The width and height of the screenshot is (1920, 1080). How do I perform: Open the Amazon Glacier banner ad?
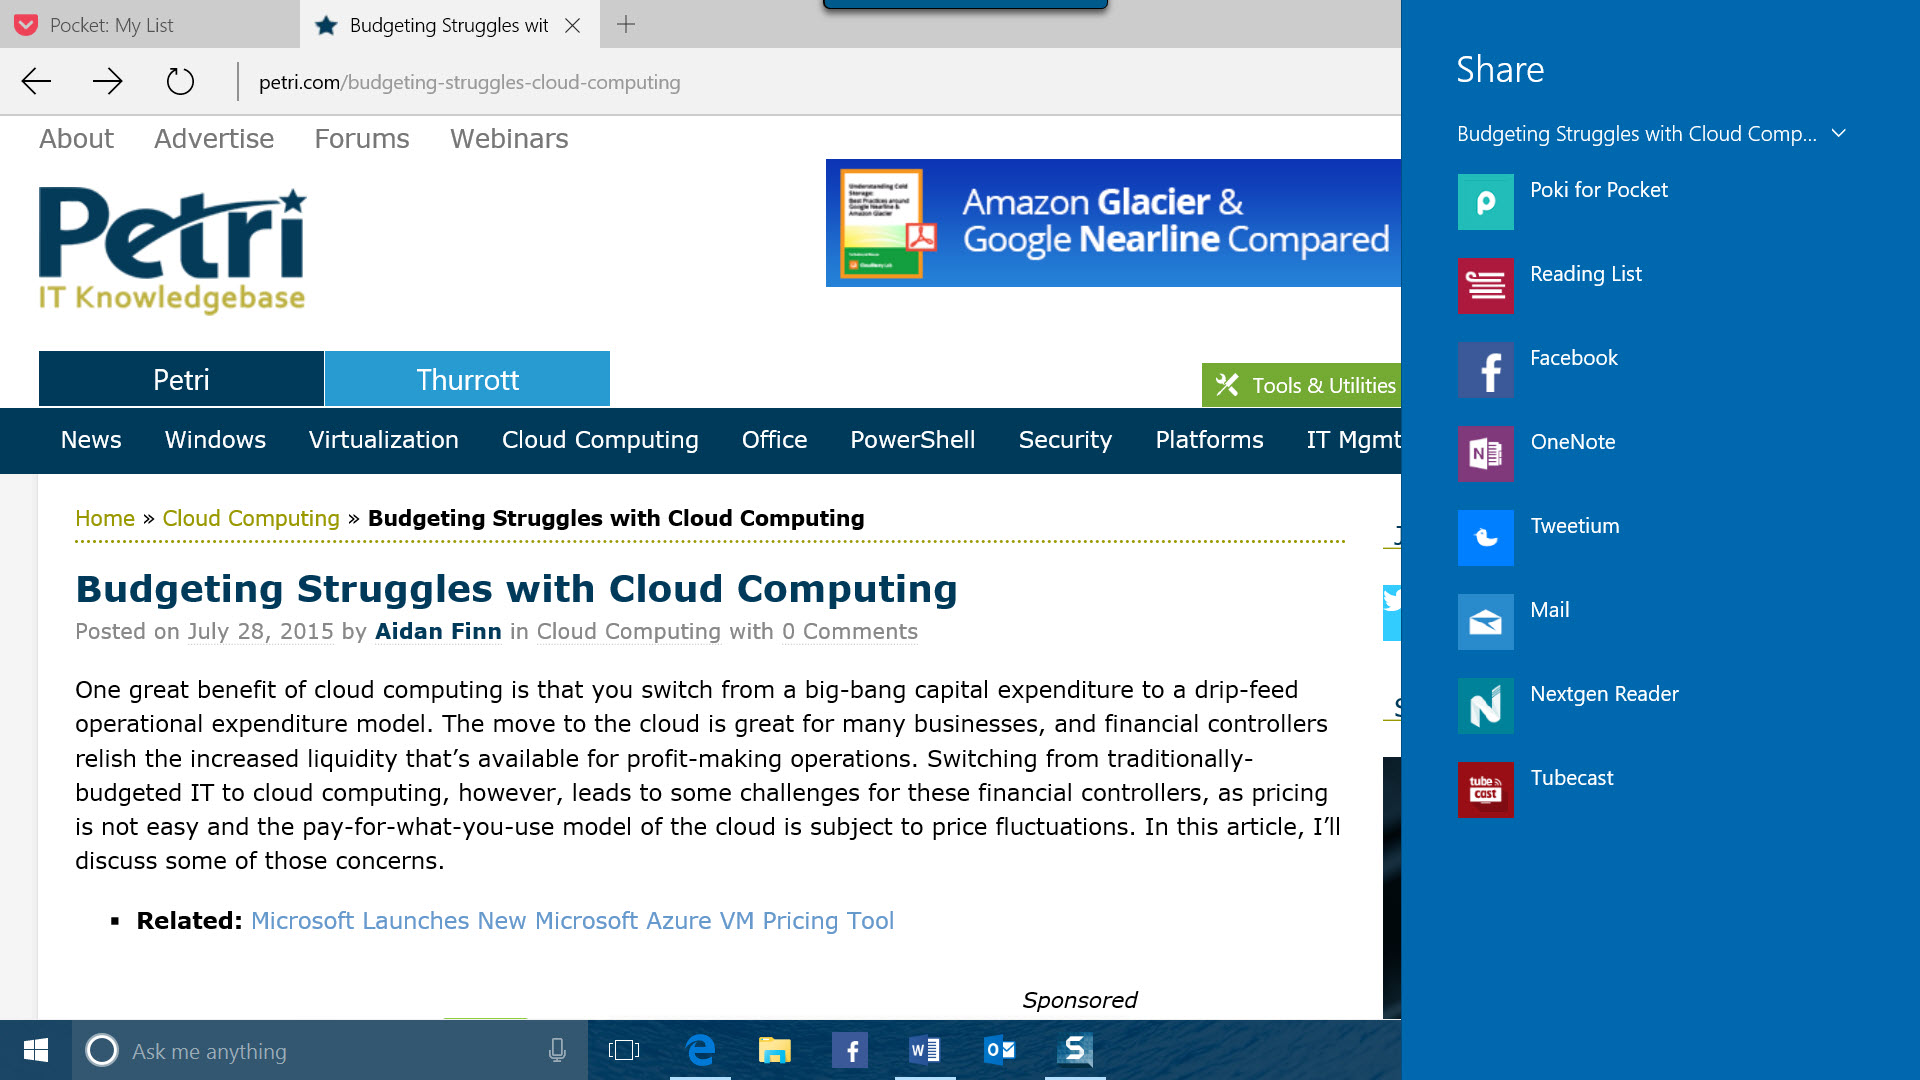coord(1113,223)
